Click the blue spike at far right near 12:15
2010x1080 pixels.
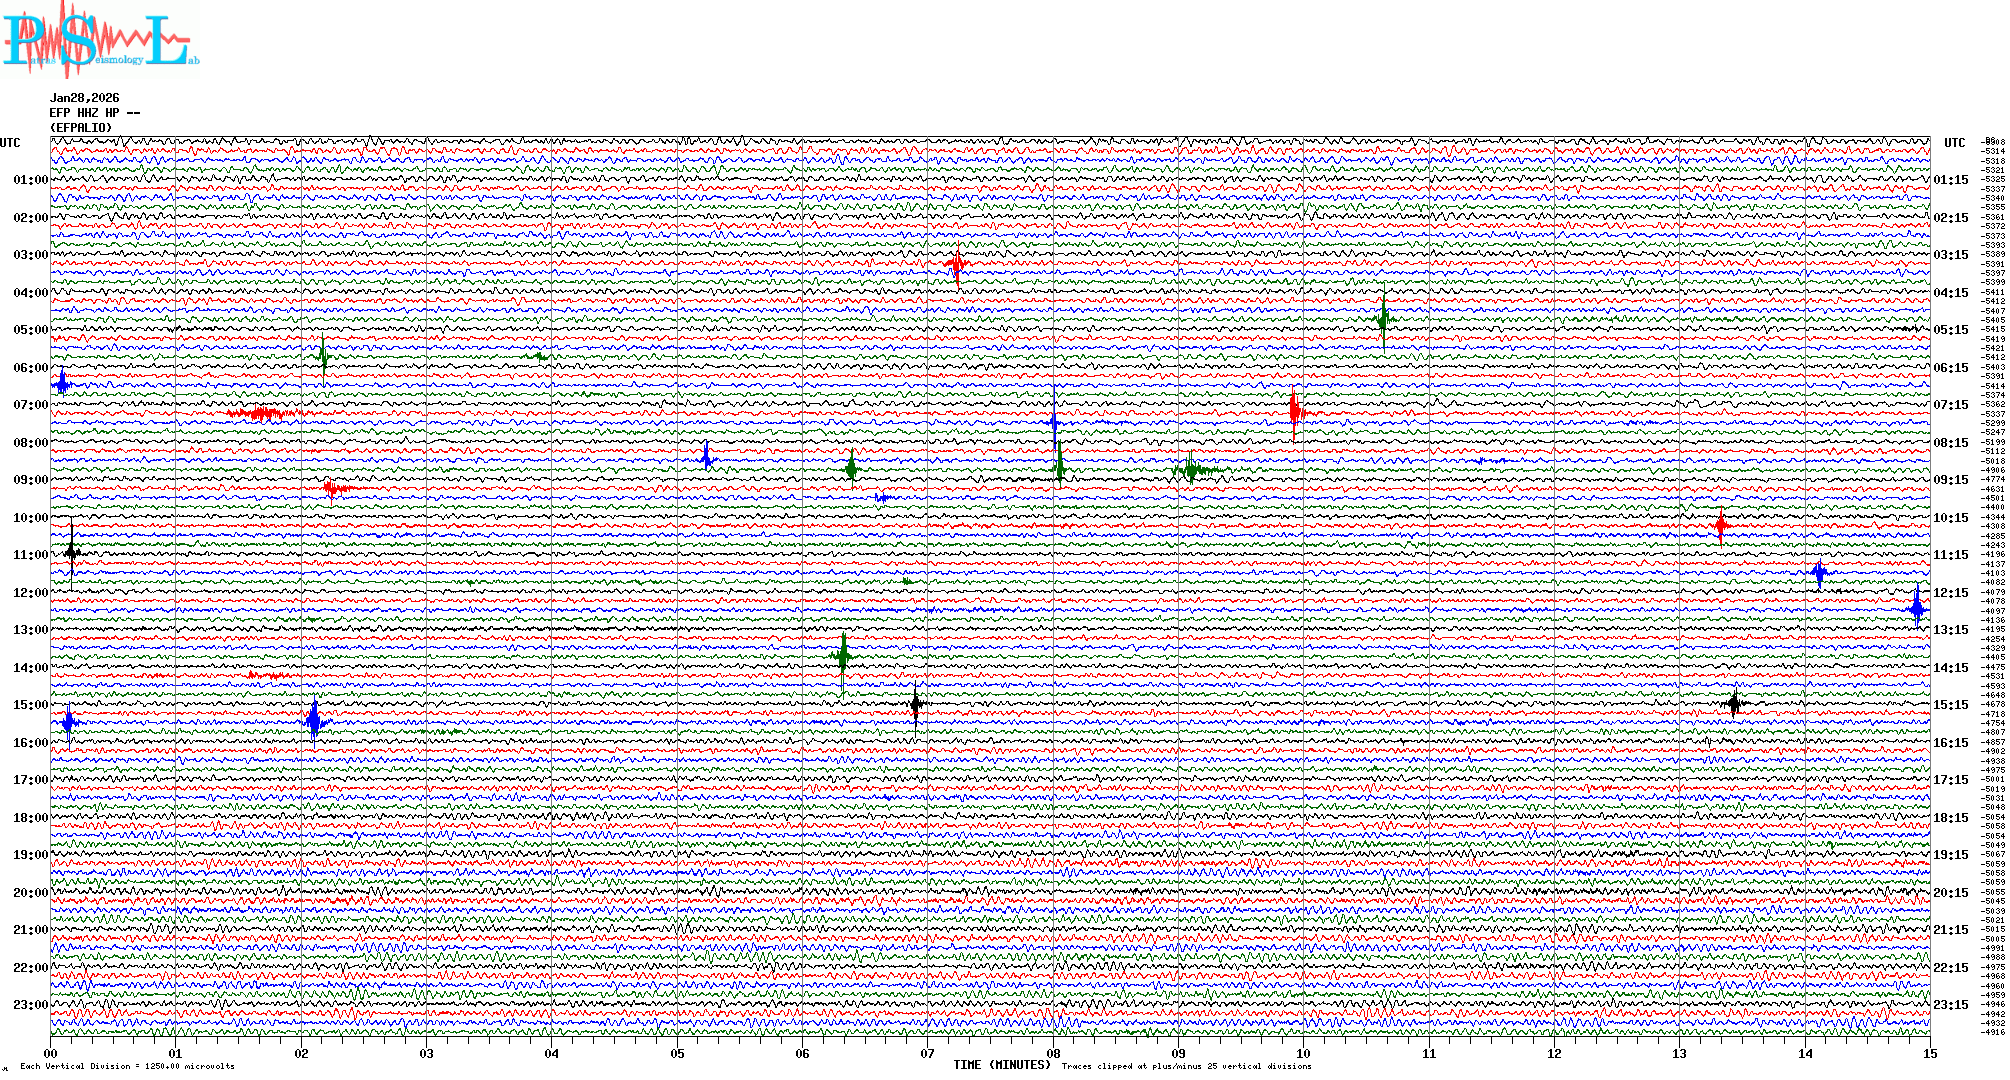1916,606
